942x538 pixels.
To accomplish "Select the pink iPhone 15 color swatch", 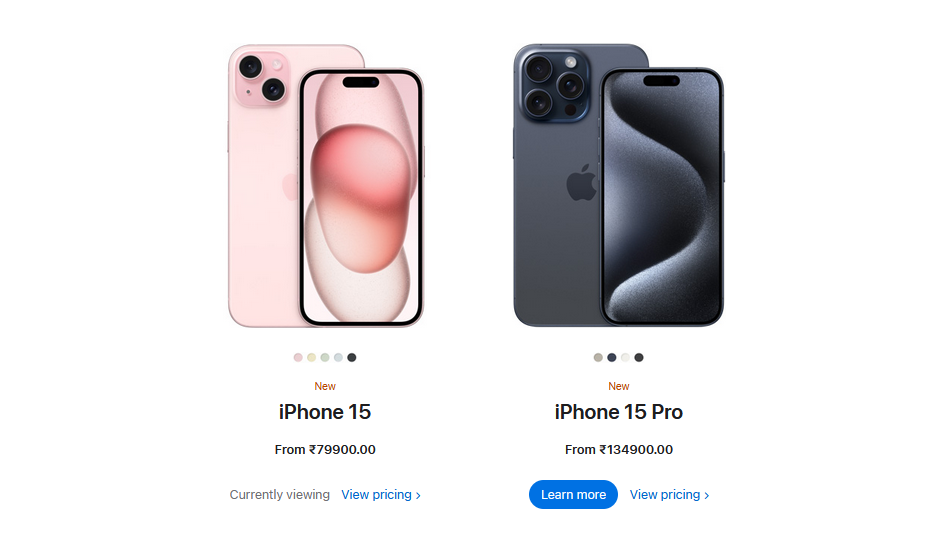I will coord(298,357).
